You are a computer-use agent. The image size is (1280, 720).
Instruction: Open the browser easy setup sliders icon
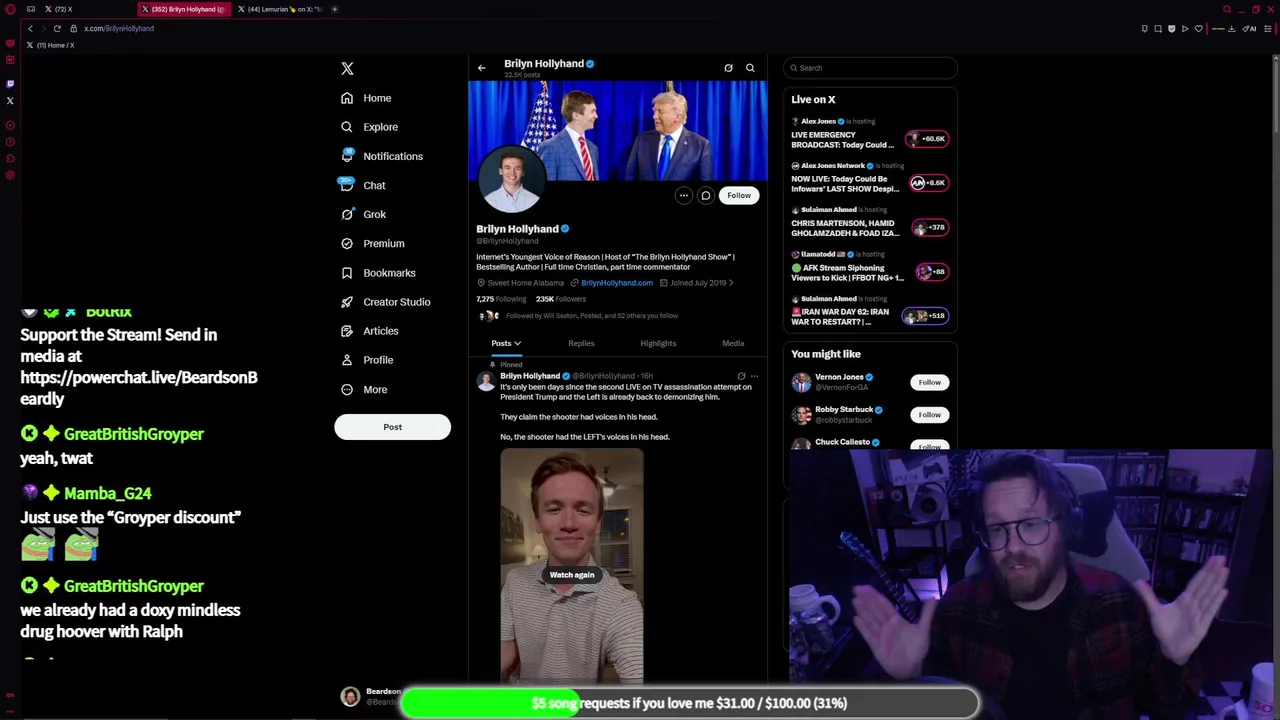1268,28
